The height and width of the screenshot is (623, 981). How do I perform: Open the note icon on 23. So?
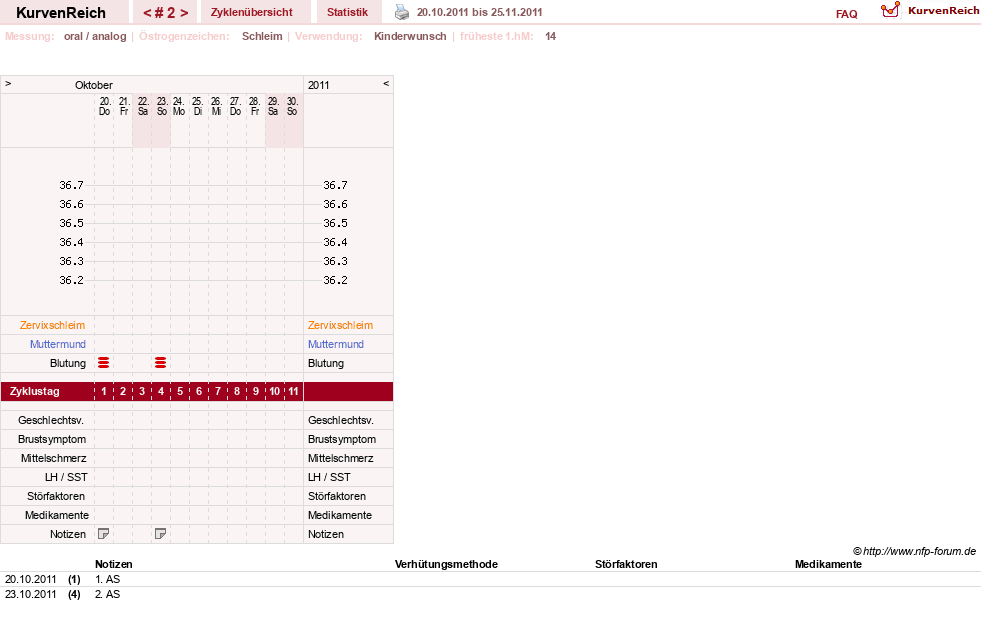[x=161, y=534]
